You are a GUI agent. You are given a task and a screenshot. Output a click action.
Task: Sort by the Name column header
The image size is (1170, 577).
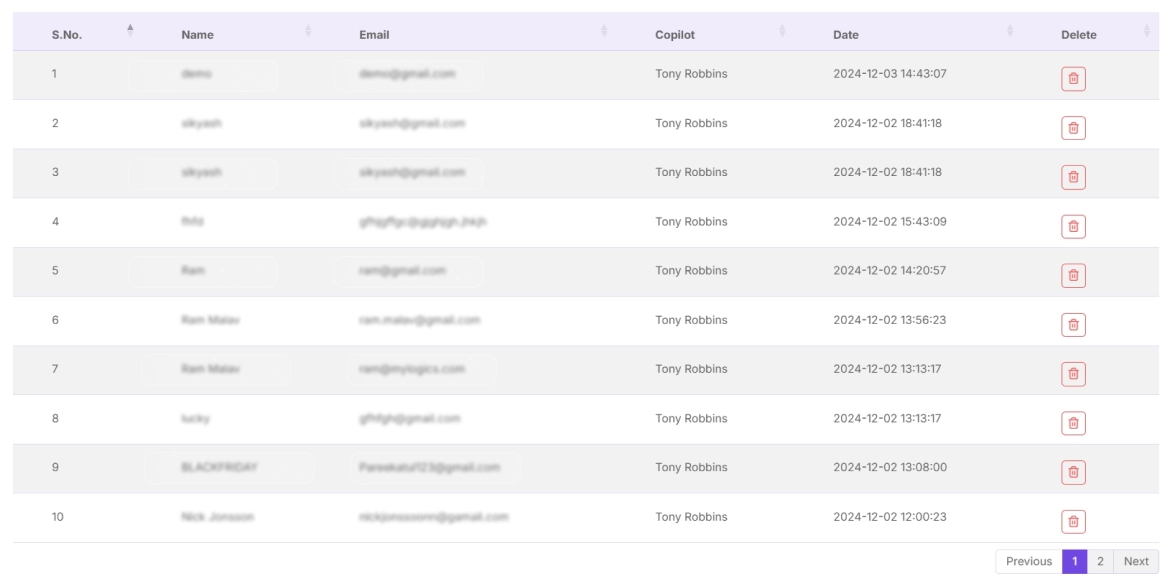pos(197,35)
